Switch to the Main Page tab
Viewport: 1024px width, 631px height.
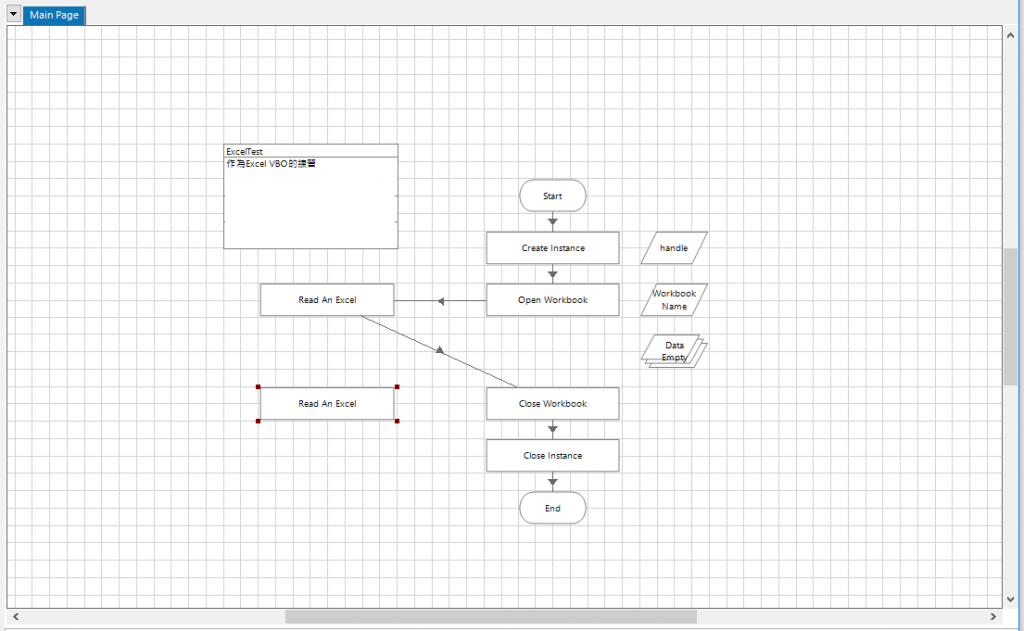[54, 15]
